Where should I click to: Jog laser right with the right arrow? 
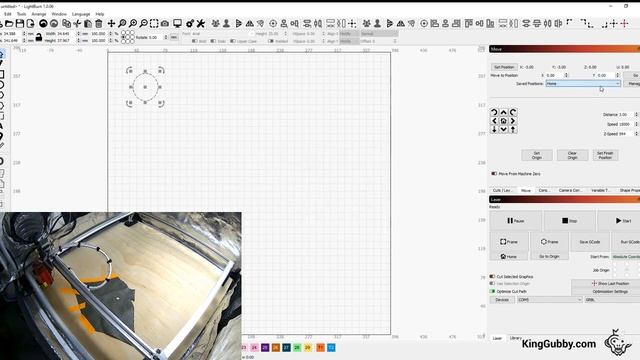513,121
